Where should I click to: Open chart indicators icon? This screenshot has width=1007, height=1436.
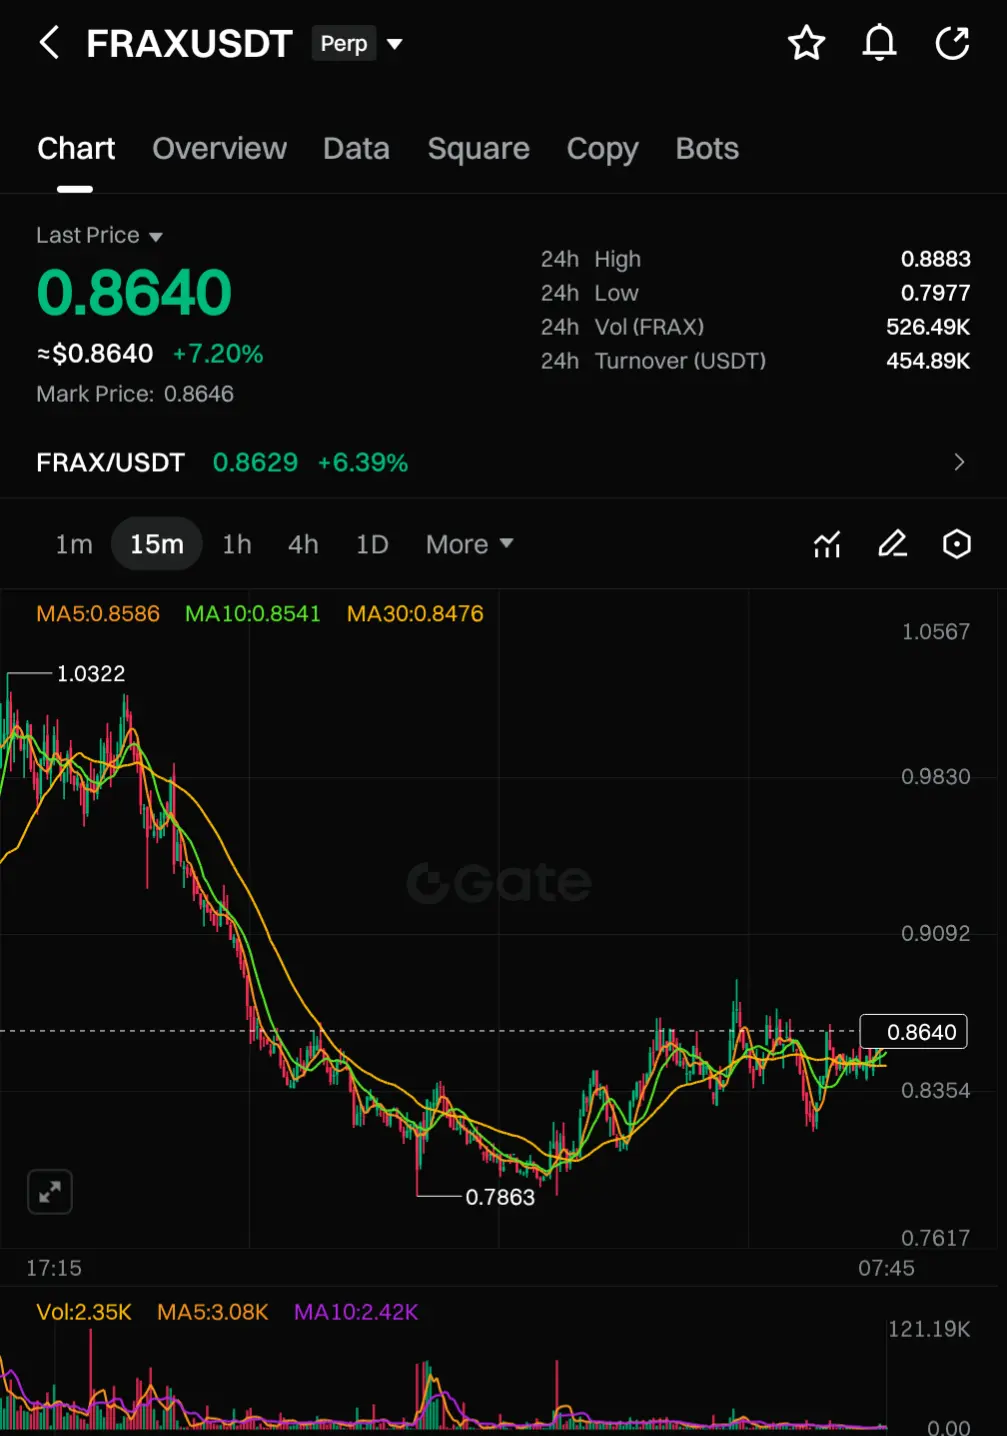point(827,544)
